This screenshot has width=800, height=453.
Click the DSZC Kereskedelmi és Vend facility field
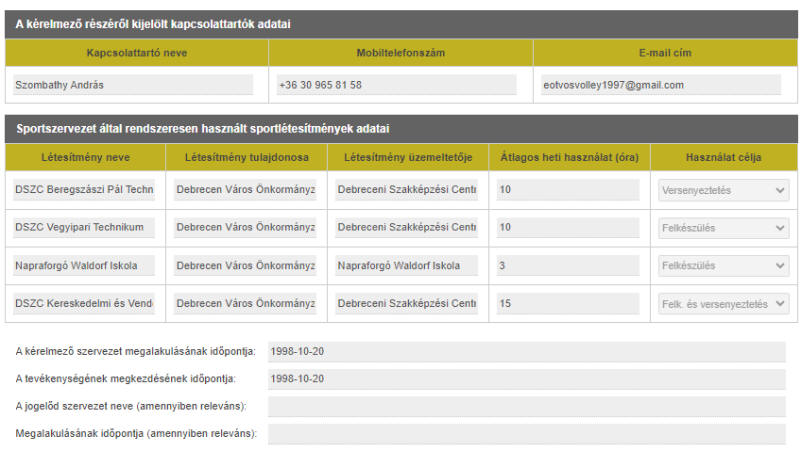(x=84, y=304)
